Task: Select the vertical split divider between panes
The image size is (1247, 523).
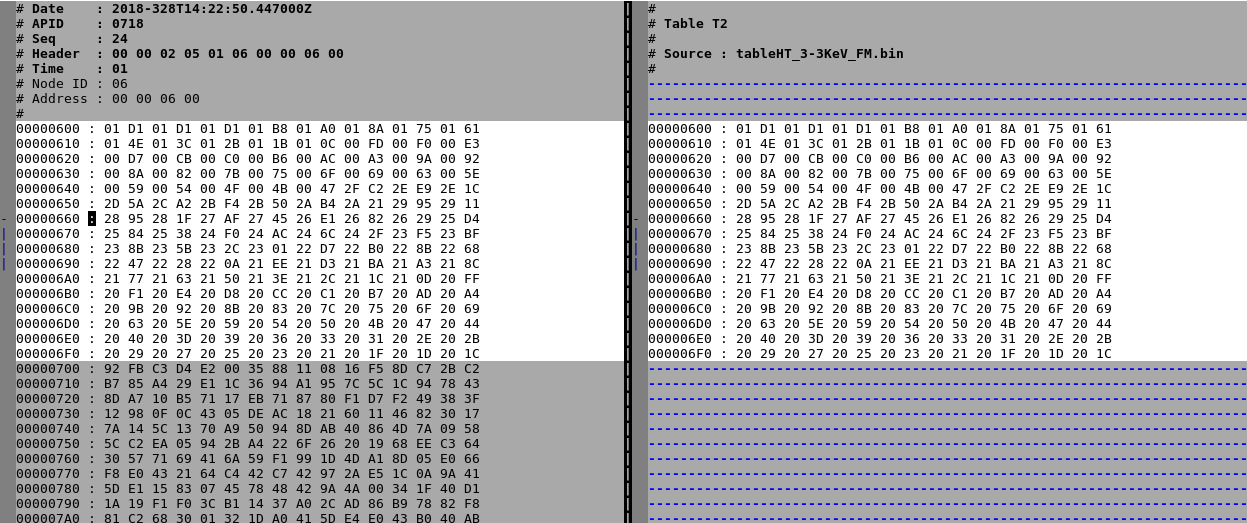Action: pyautogui.click(x=629, y=261)
